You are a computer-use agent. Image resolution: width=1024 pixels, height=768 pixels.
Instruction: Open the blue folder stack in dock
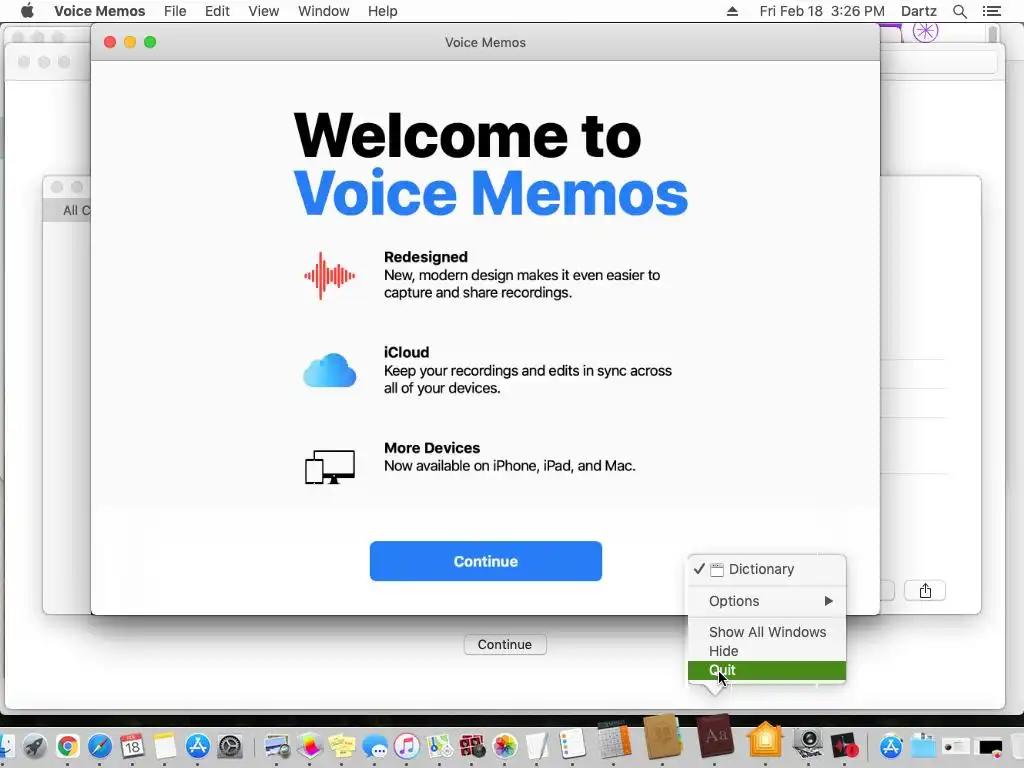(x=923, y=746)
